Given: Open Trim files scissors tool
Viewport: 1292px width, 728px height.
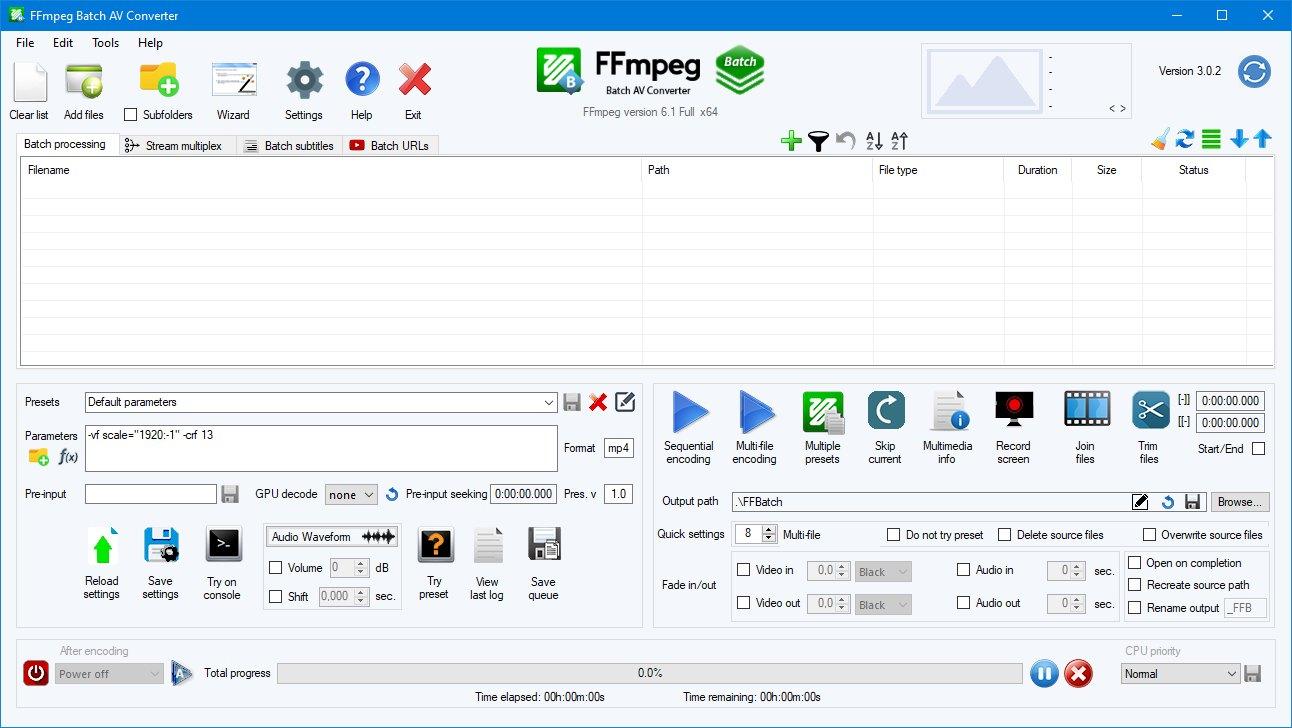Looking at the screenshot, I should pos(1150,410).
